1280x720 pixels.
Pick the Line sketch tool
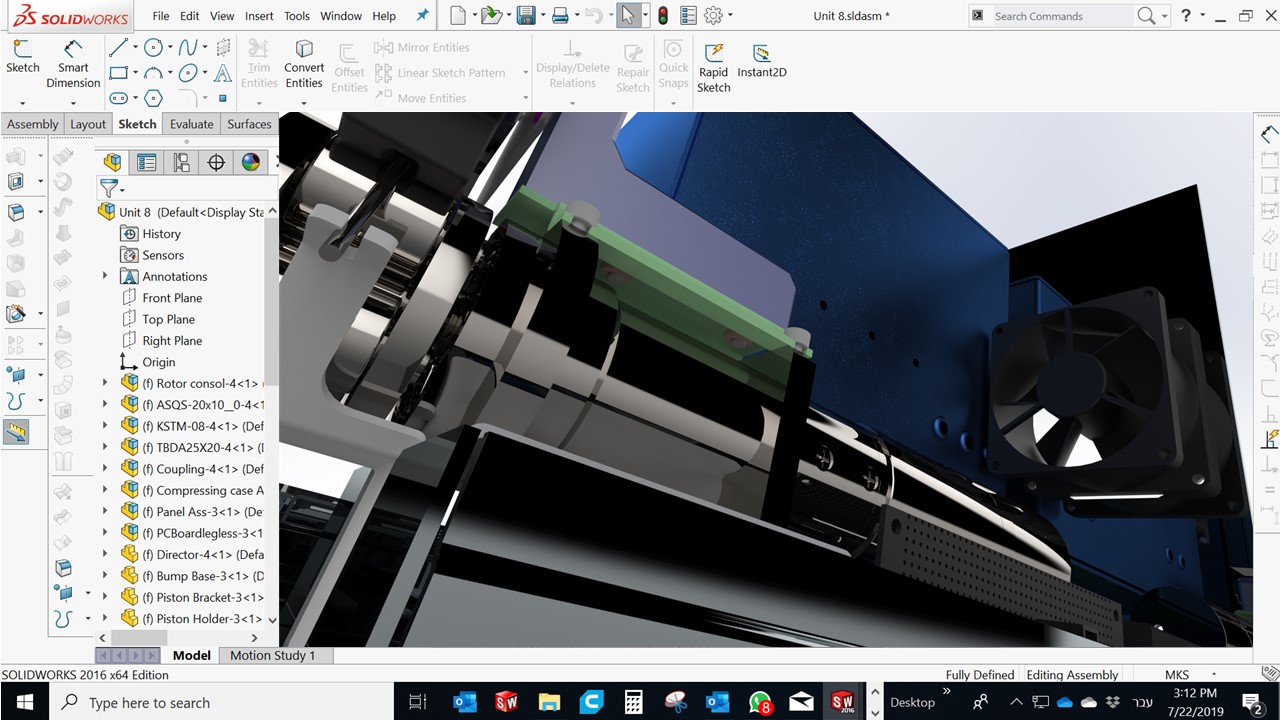pos(118,47)
